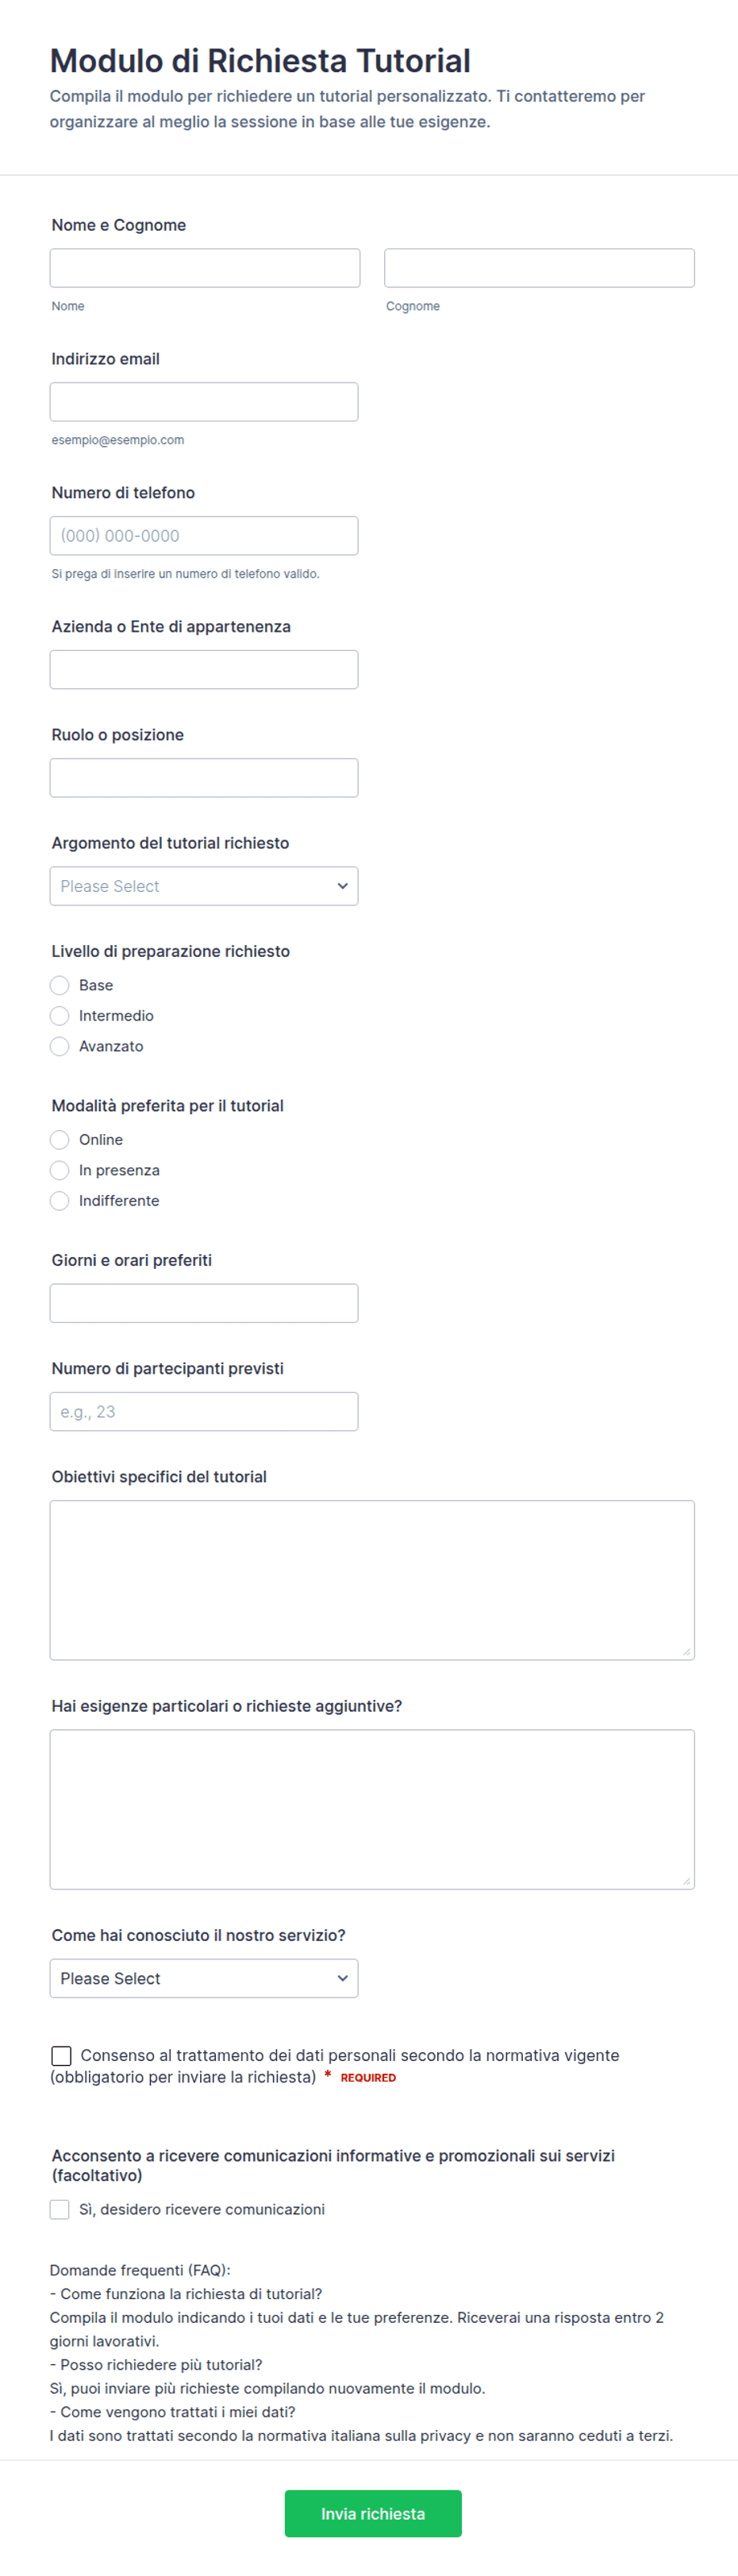Select the In presenza option

[x=60, y=1170]
